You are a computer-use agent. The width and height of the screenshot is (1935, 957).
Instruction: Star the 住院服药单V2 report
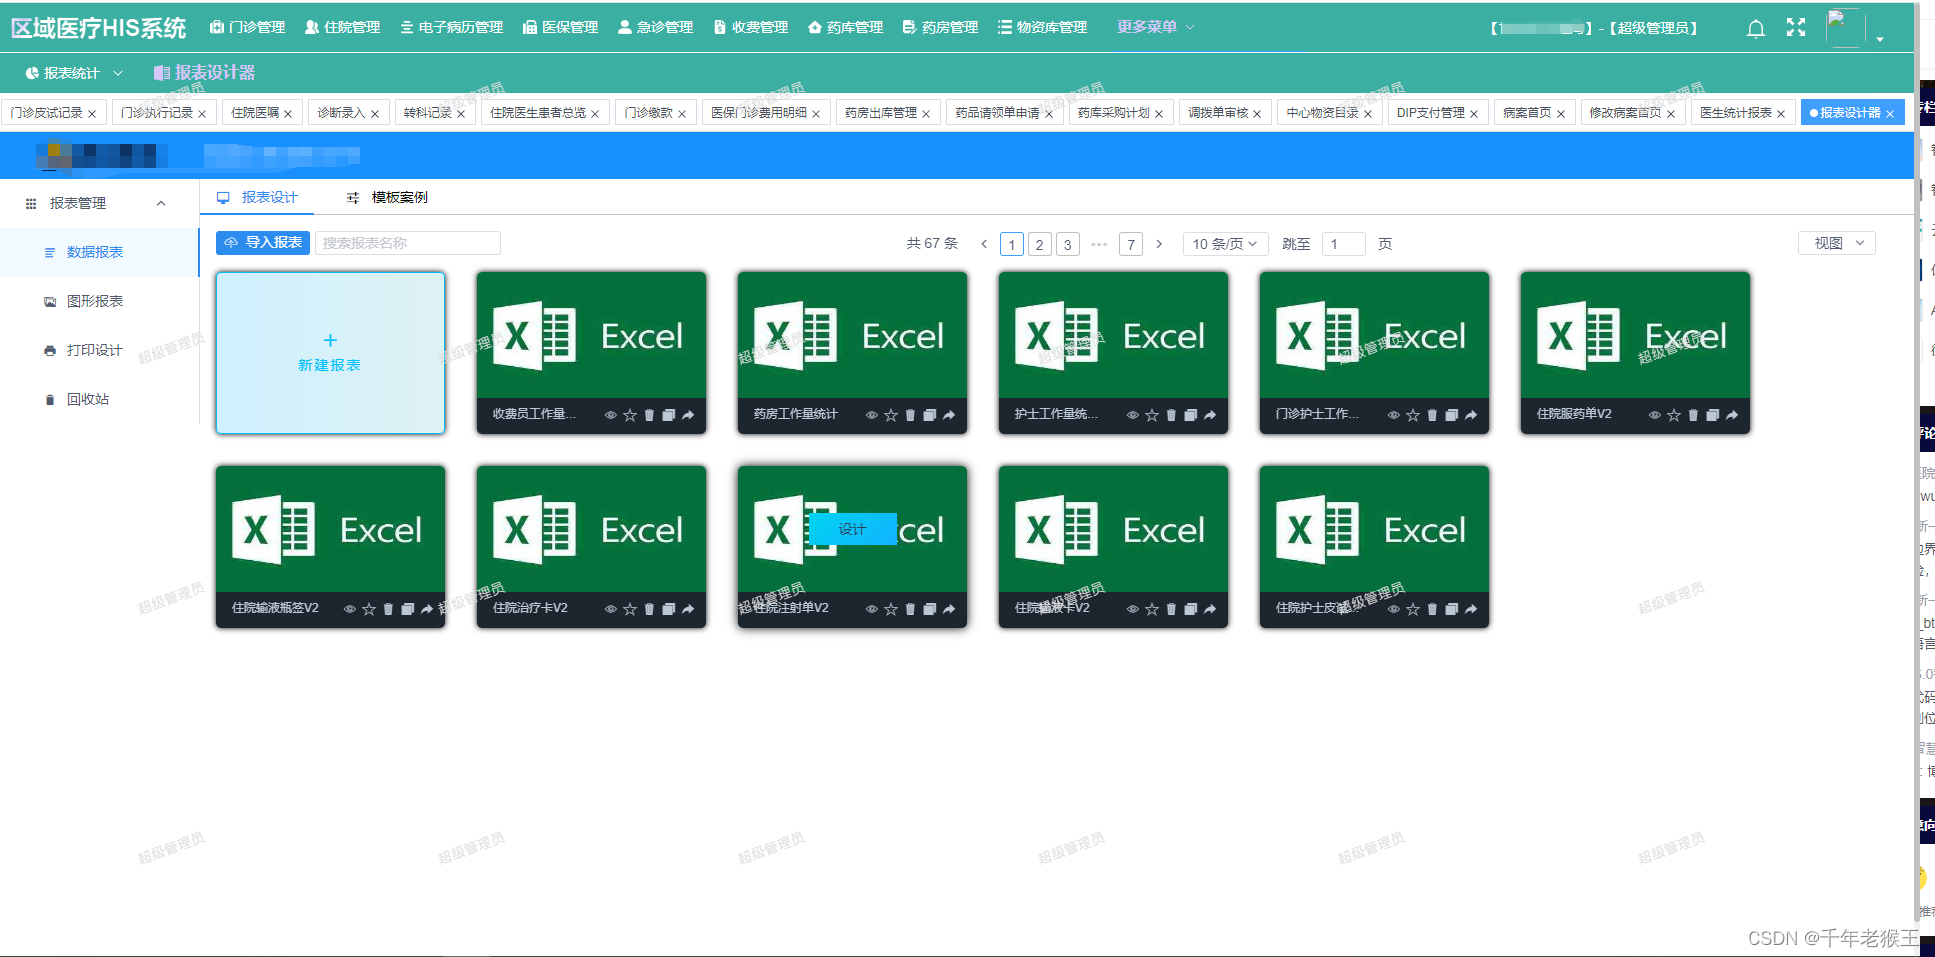pos(1674,415)
